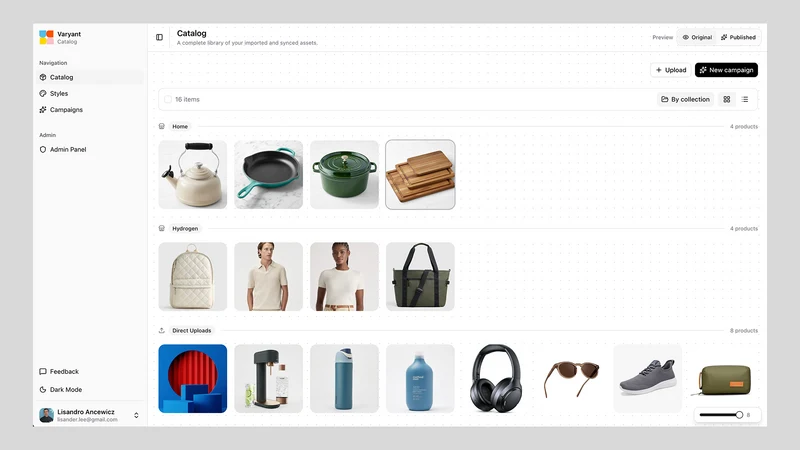800x450 pixels.
Task: Click the Hydrogen collection store icon
Action: (x=162, y=229)
